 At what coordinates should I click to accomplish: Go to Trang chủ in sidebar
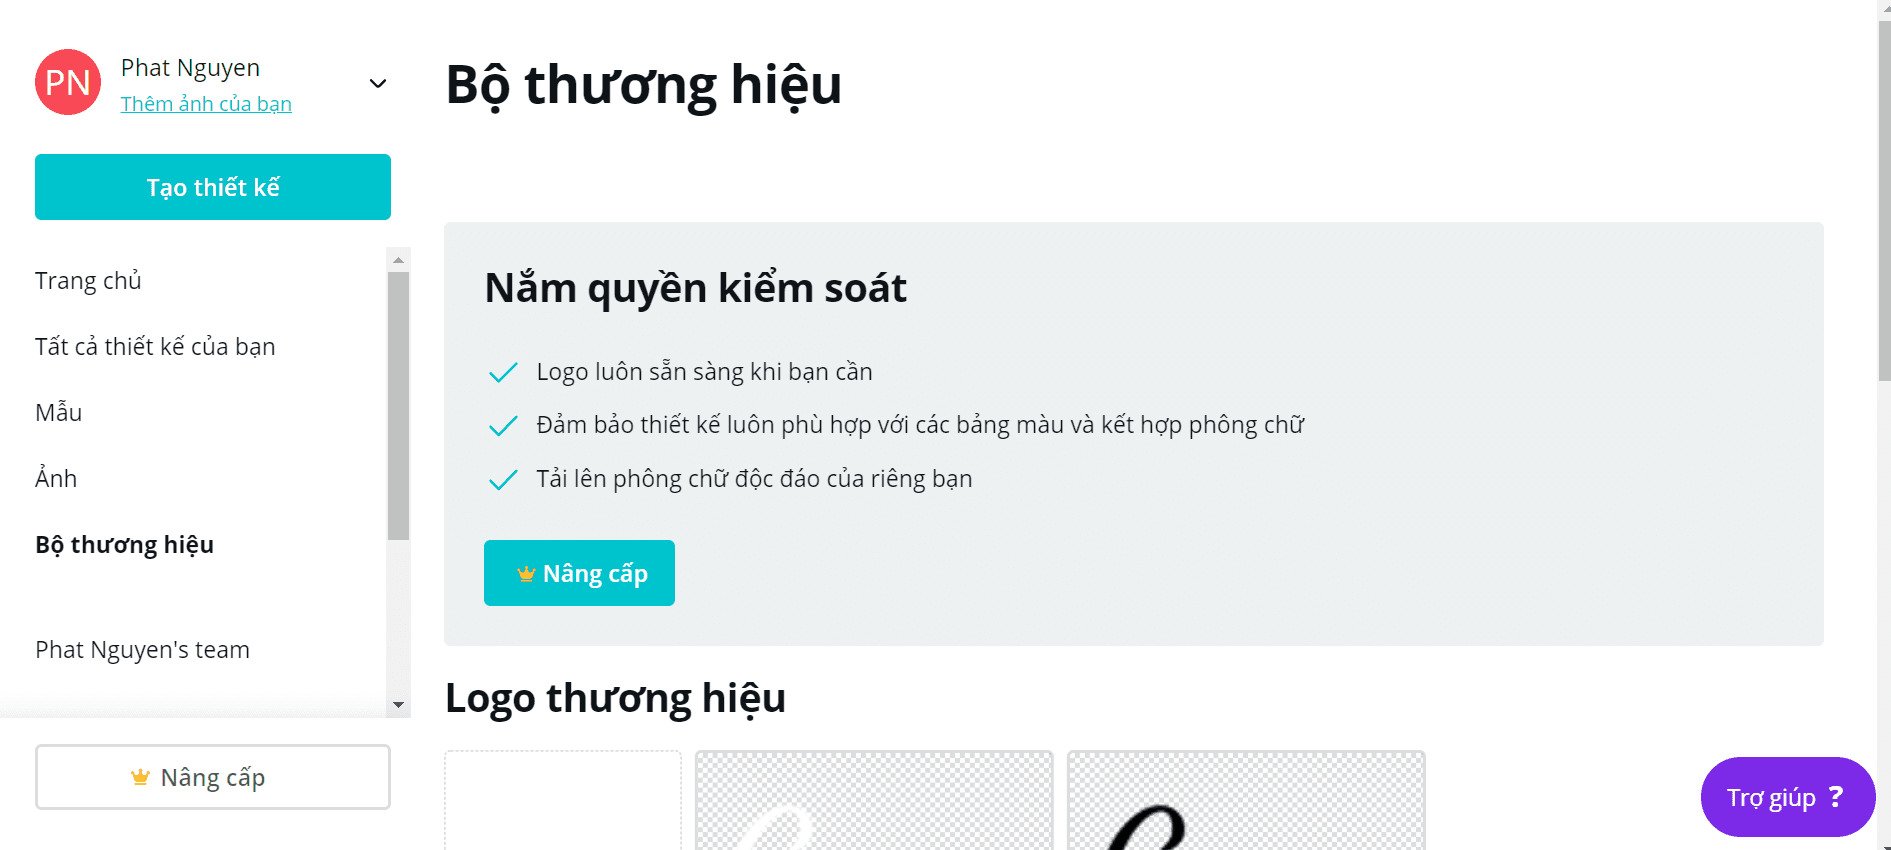[88, 281]
